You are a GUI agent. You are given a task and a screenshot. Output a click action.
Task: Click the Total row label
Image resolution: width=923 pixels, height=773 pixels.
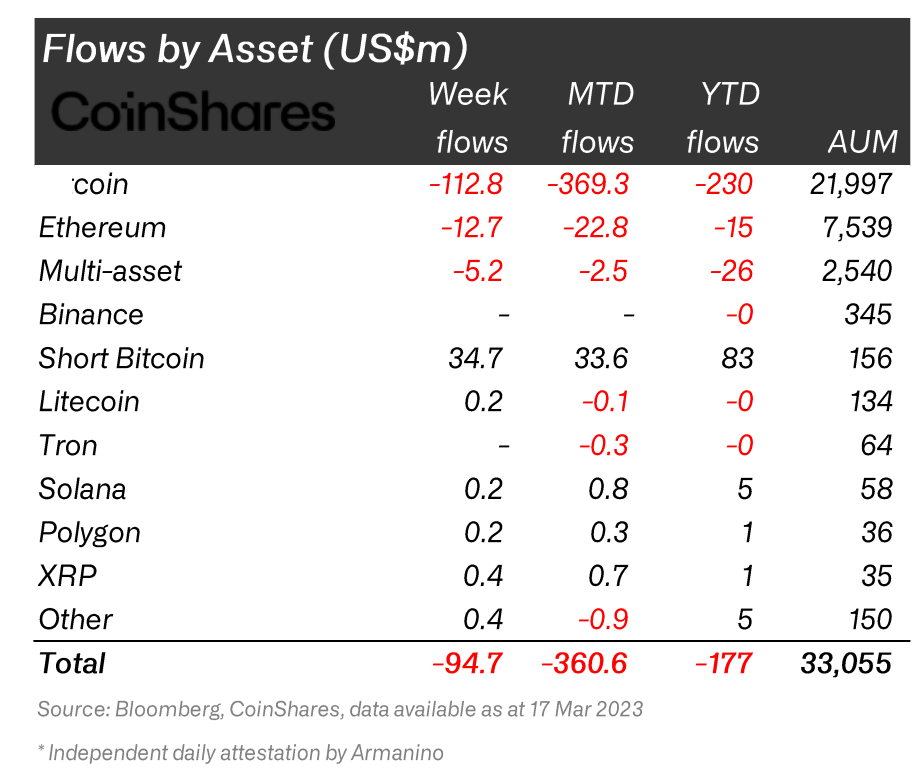[x=71, y=663]
